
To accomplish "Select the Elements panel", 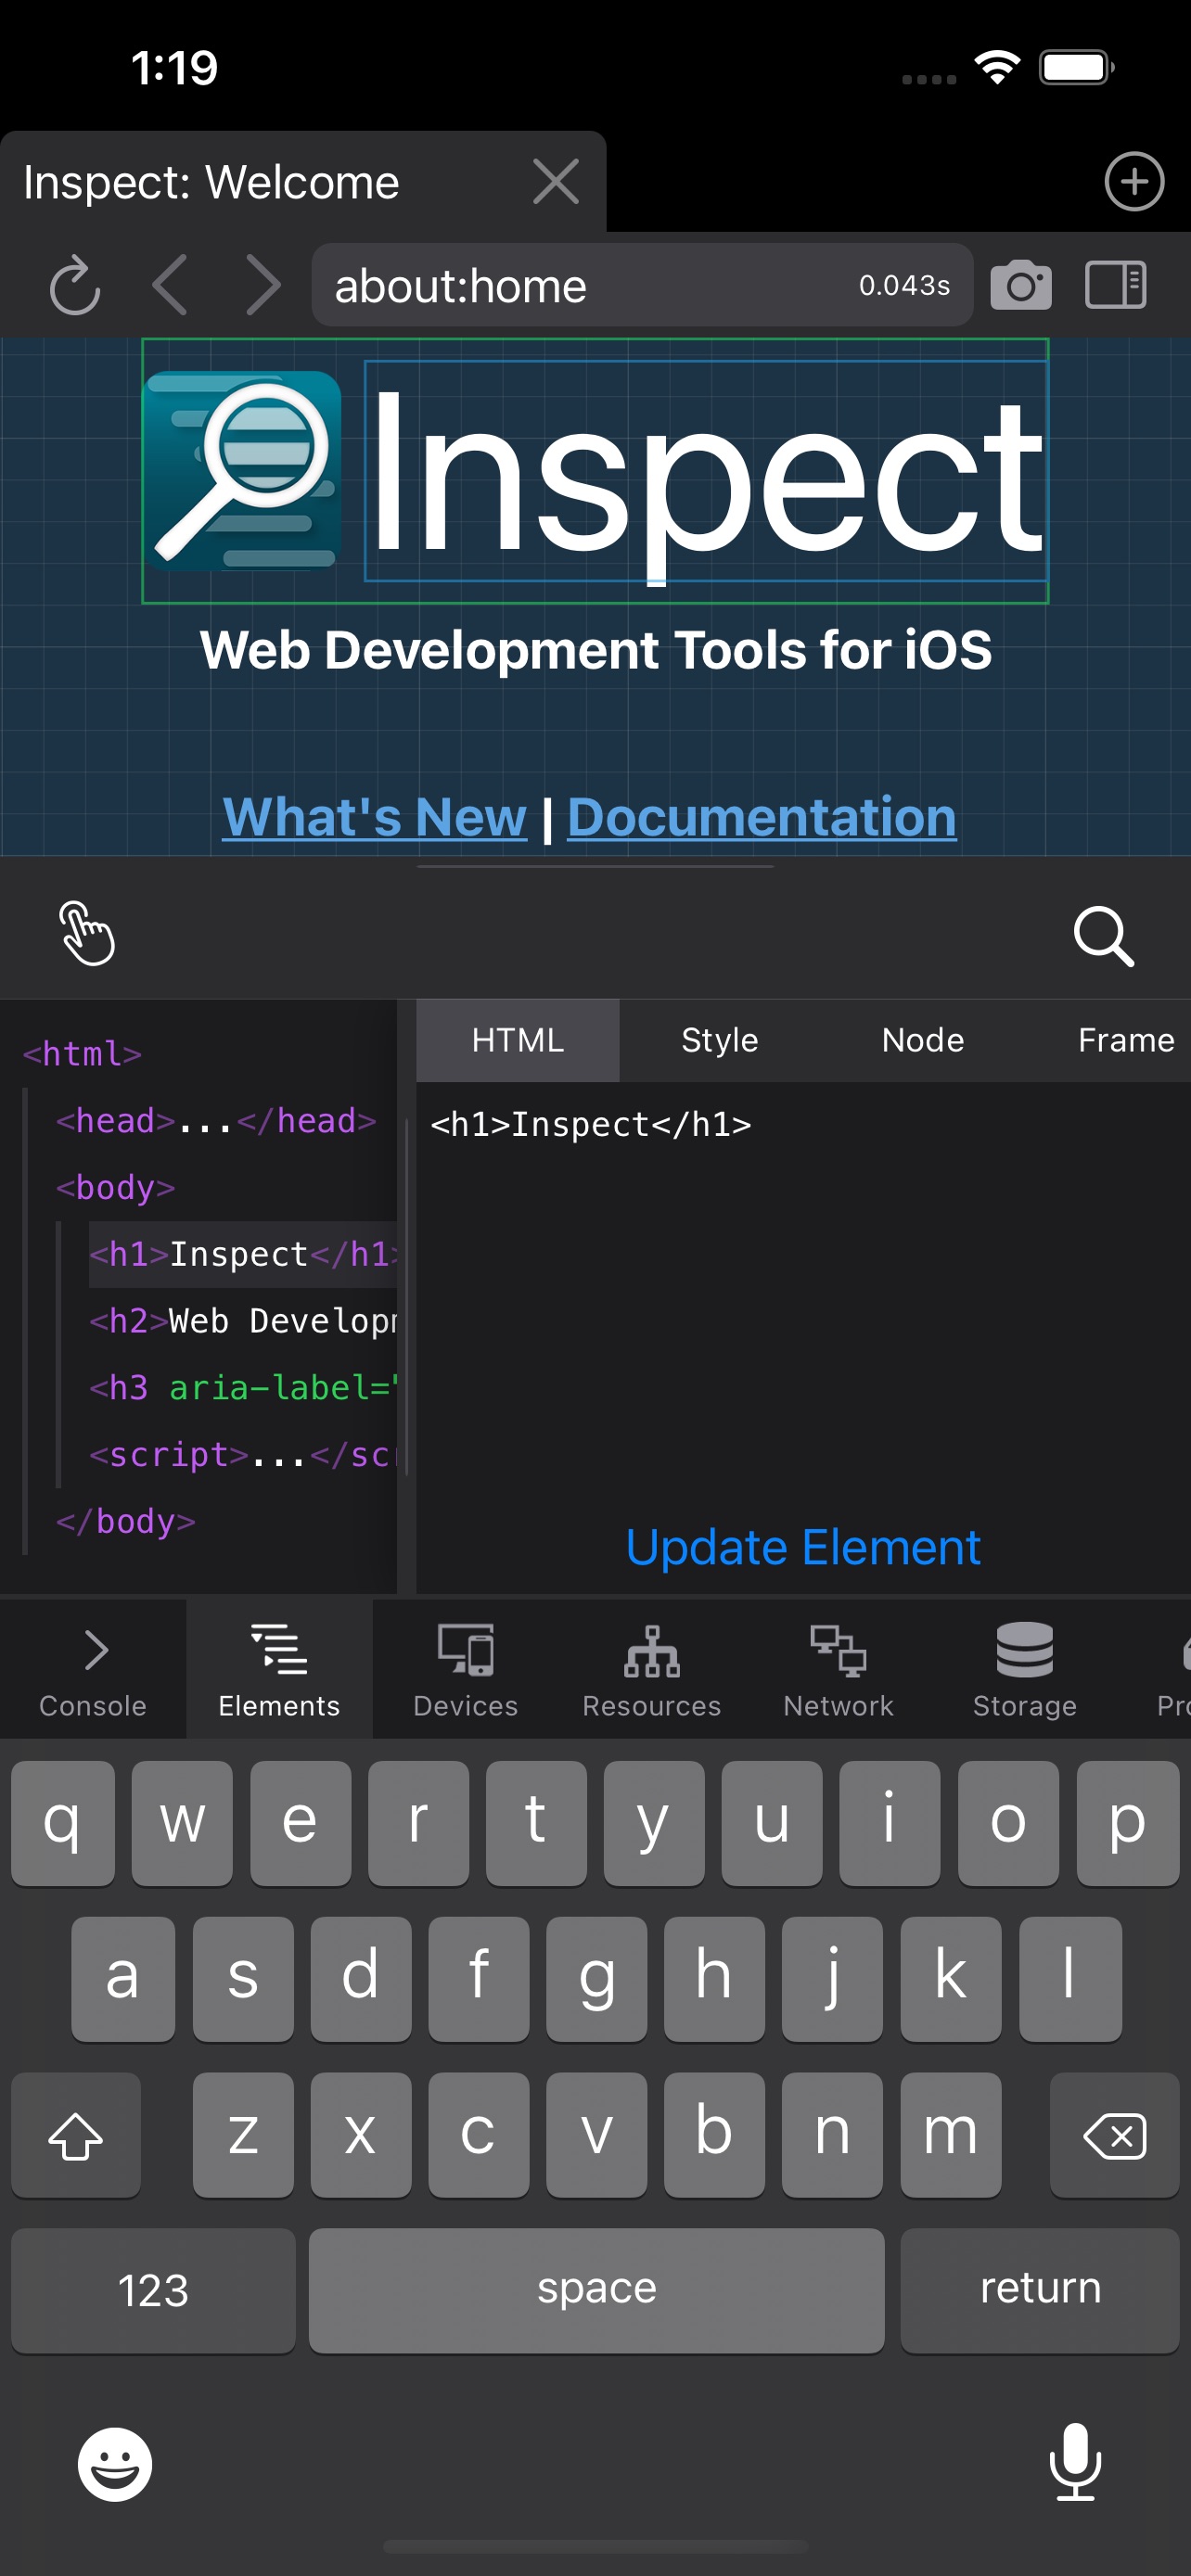I will tap(279, 1669).
